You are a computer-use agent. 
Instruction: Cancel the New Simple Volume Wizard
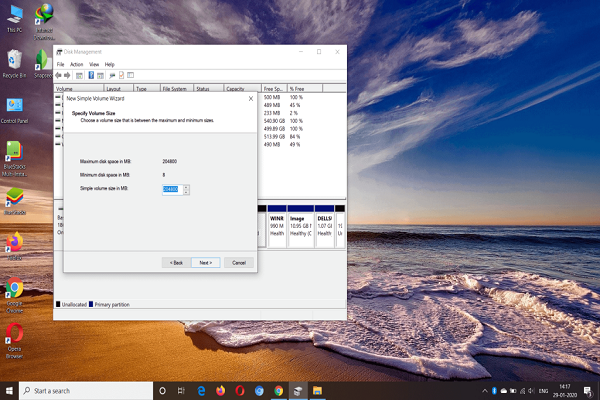[238, 262]
